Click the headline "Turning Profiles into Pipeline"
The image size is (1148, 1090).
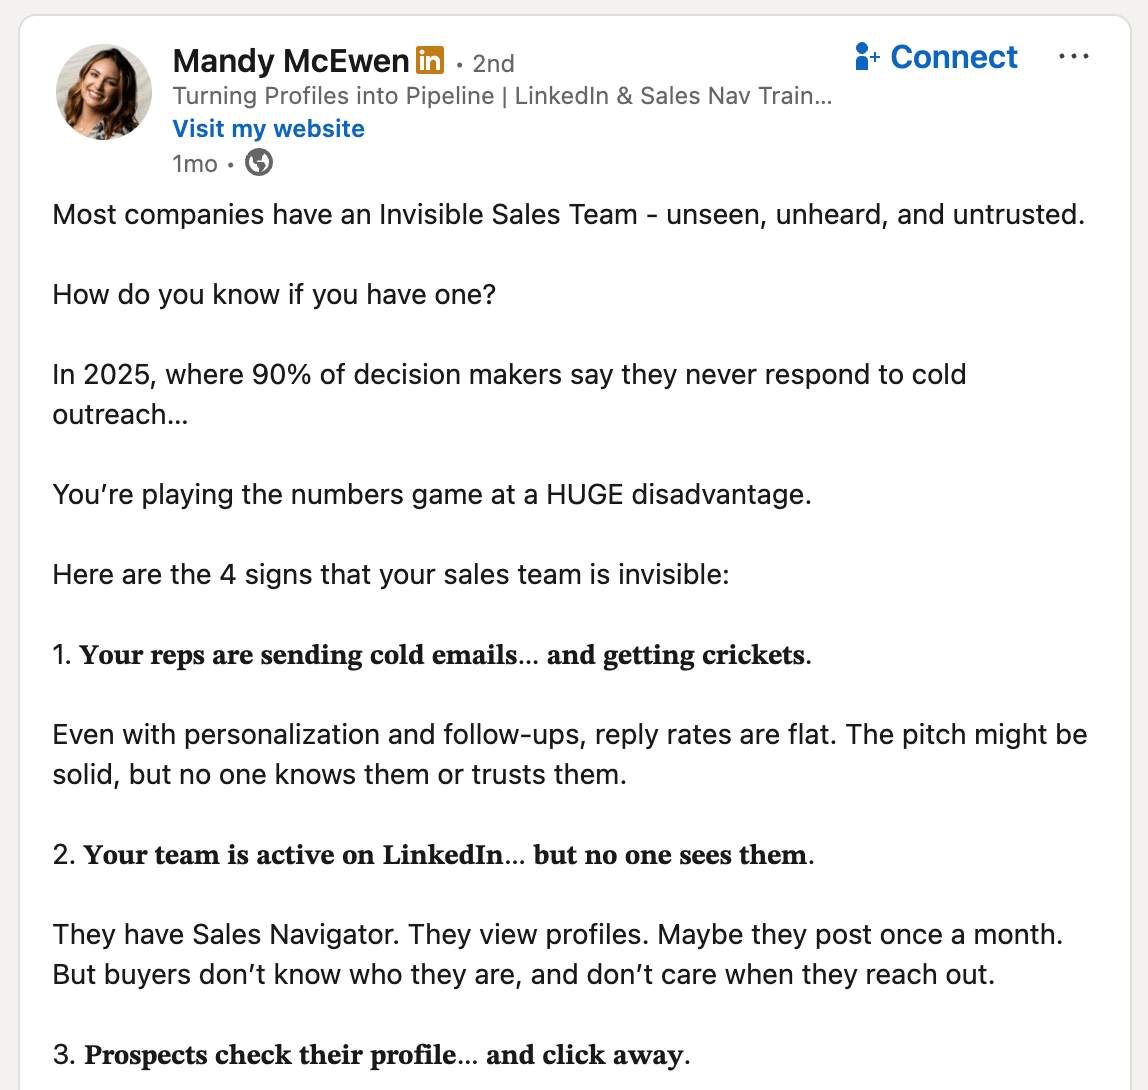pyautogui.click(x=400, y=95)
